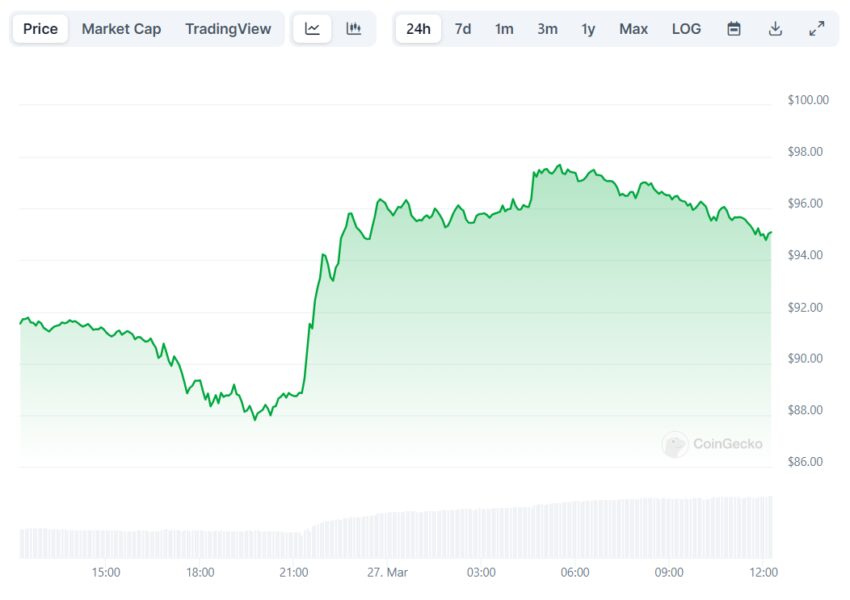Change range to 3m
850x600 pixels.
point(547,29)
